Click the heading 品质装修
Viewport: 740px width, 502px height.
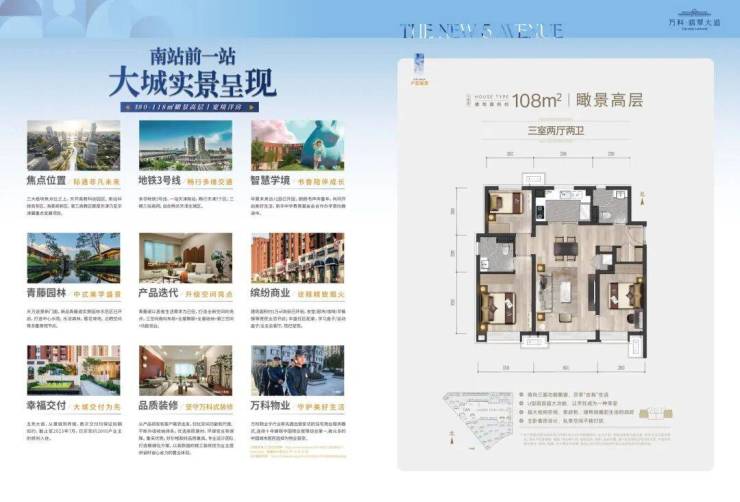pos(158,406)
